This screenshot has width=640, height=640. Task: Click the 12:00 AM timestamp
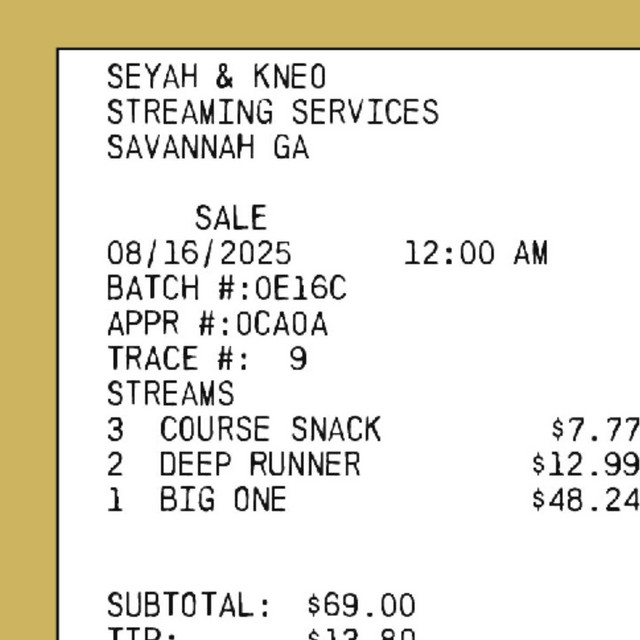pyautogui.click(x=476, y=253)
